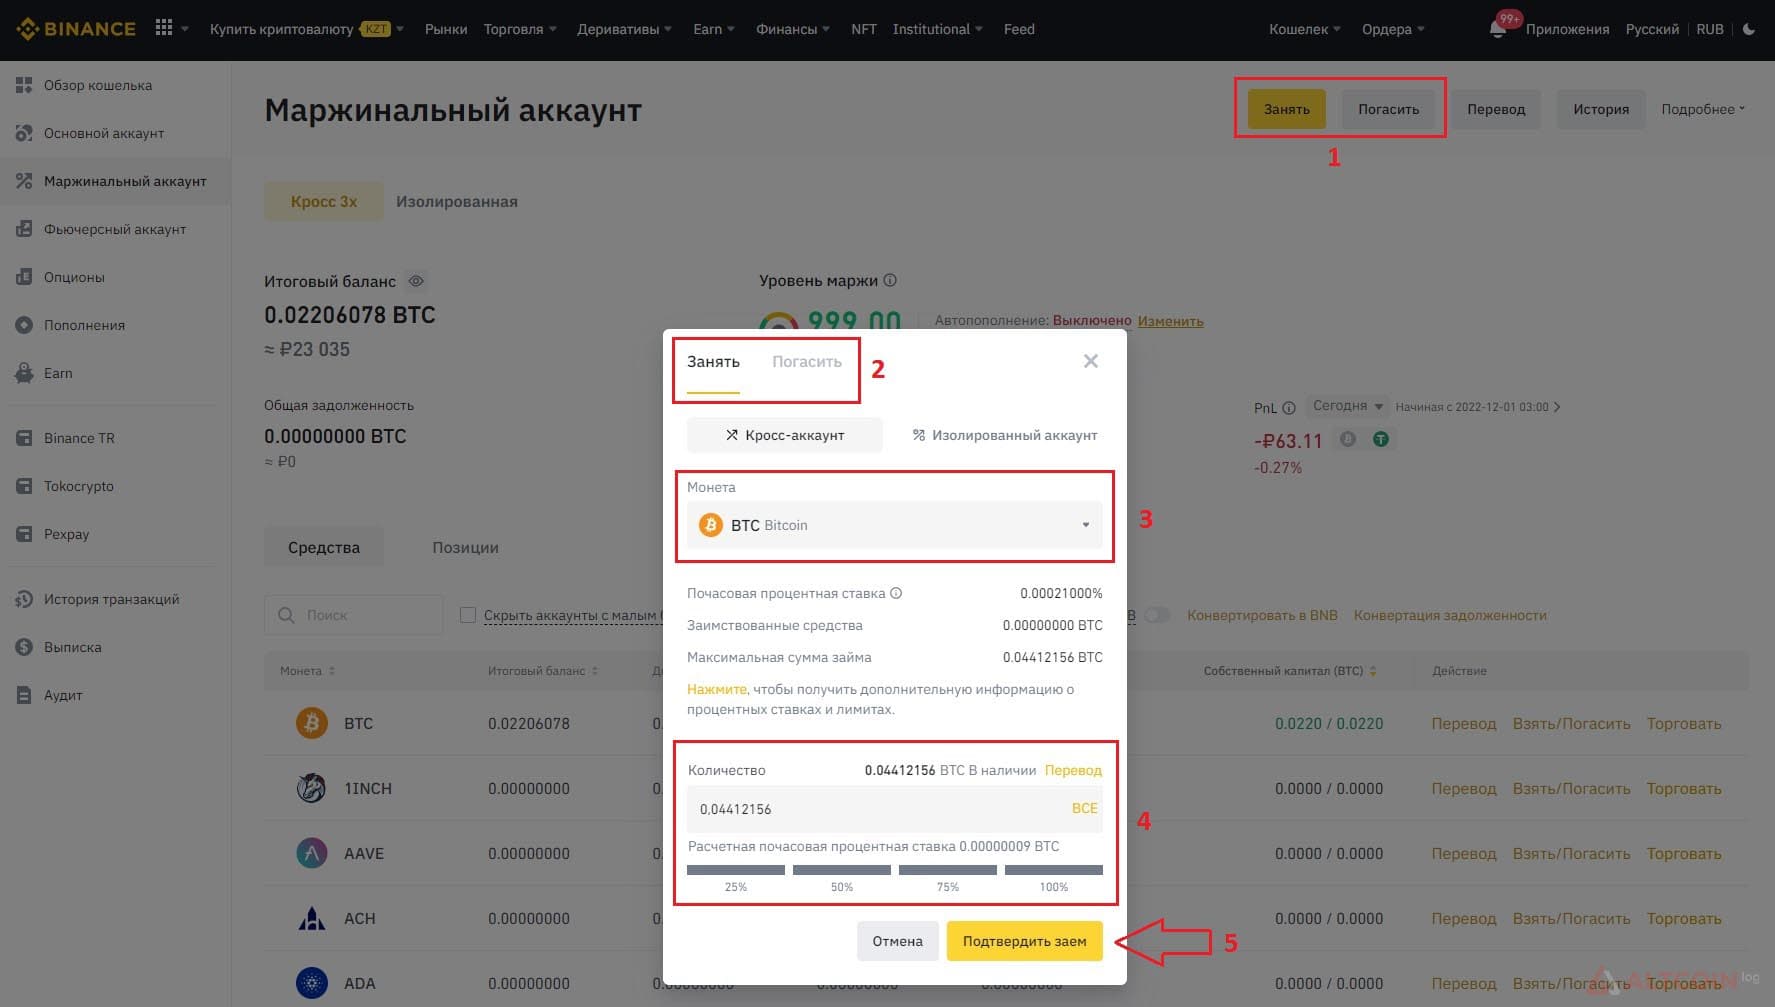This screenshot has width=1775, height=1007.
Task: Click the Изменить auto top-up link
Action: [1170, 321]
